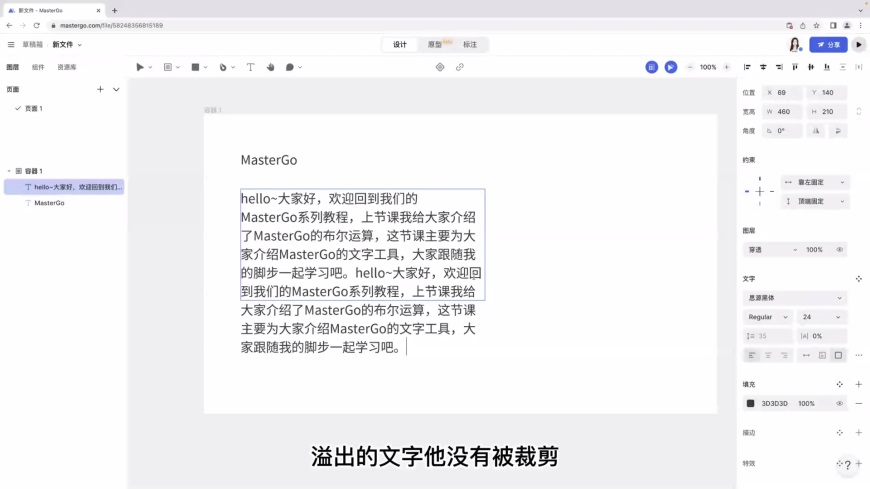Click the 3D3D3D fill color swatch
870x489 pixels.
pyautogui.click(x=751, y=404)
